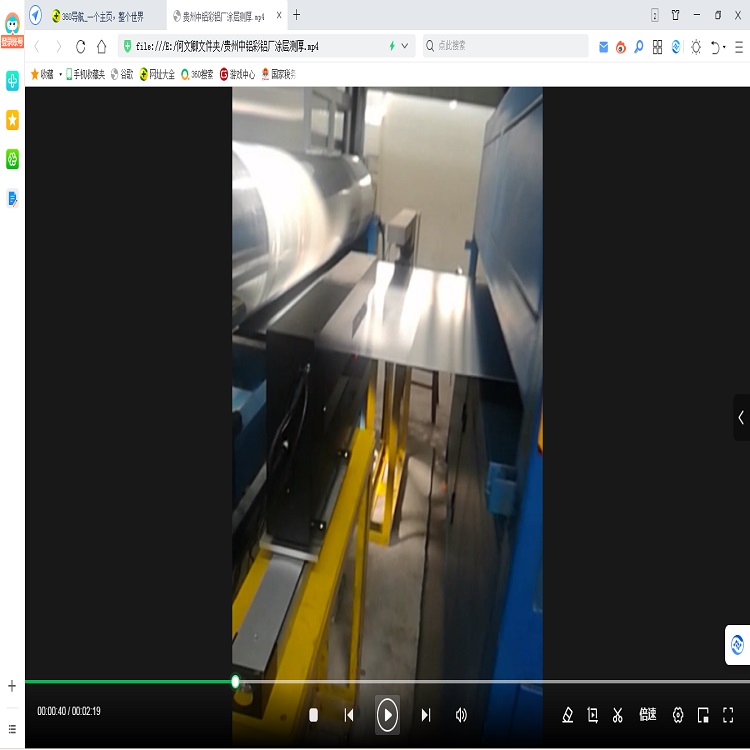
Task: Toggle fullscreen video mode
Action: point(728,715)
